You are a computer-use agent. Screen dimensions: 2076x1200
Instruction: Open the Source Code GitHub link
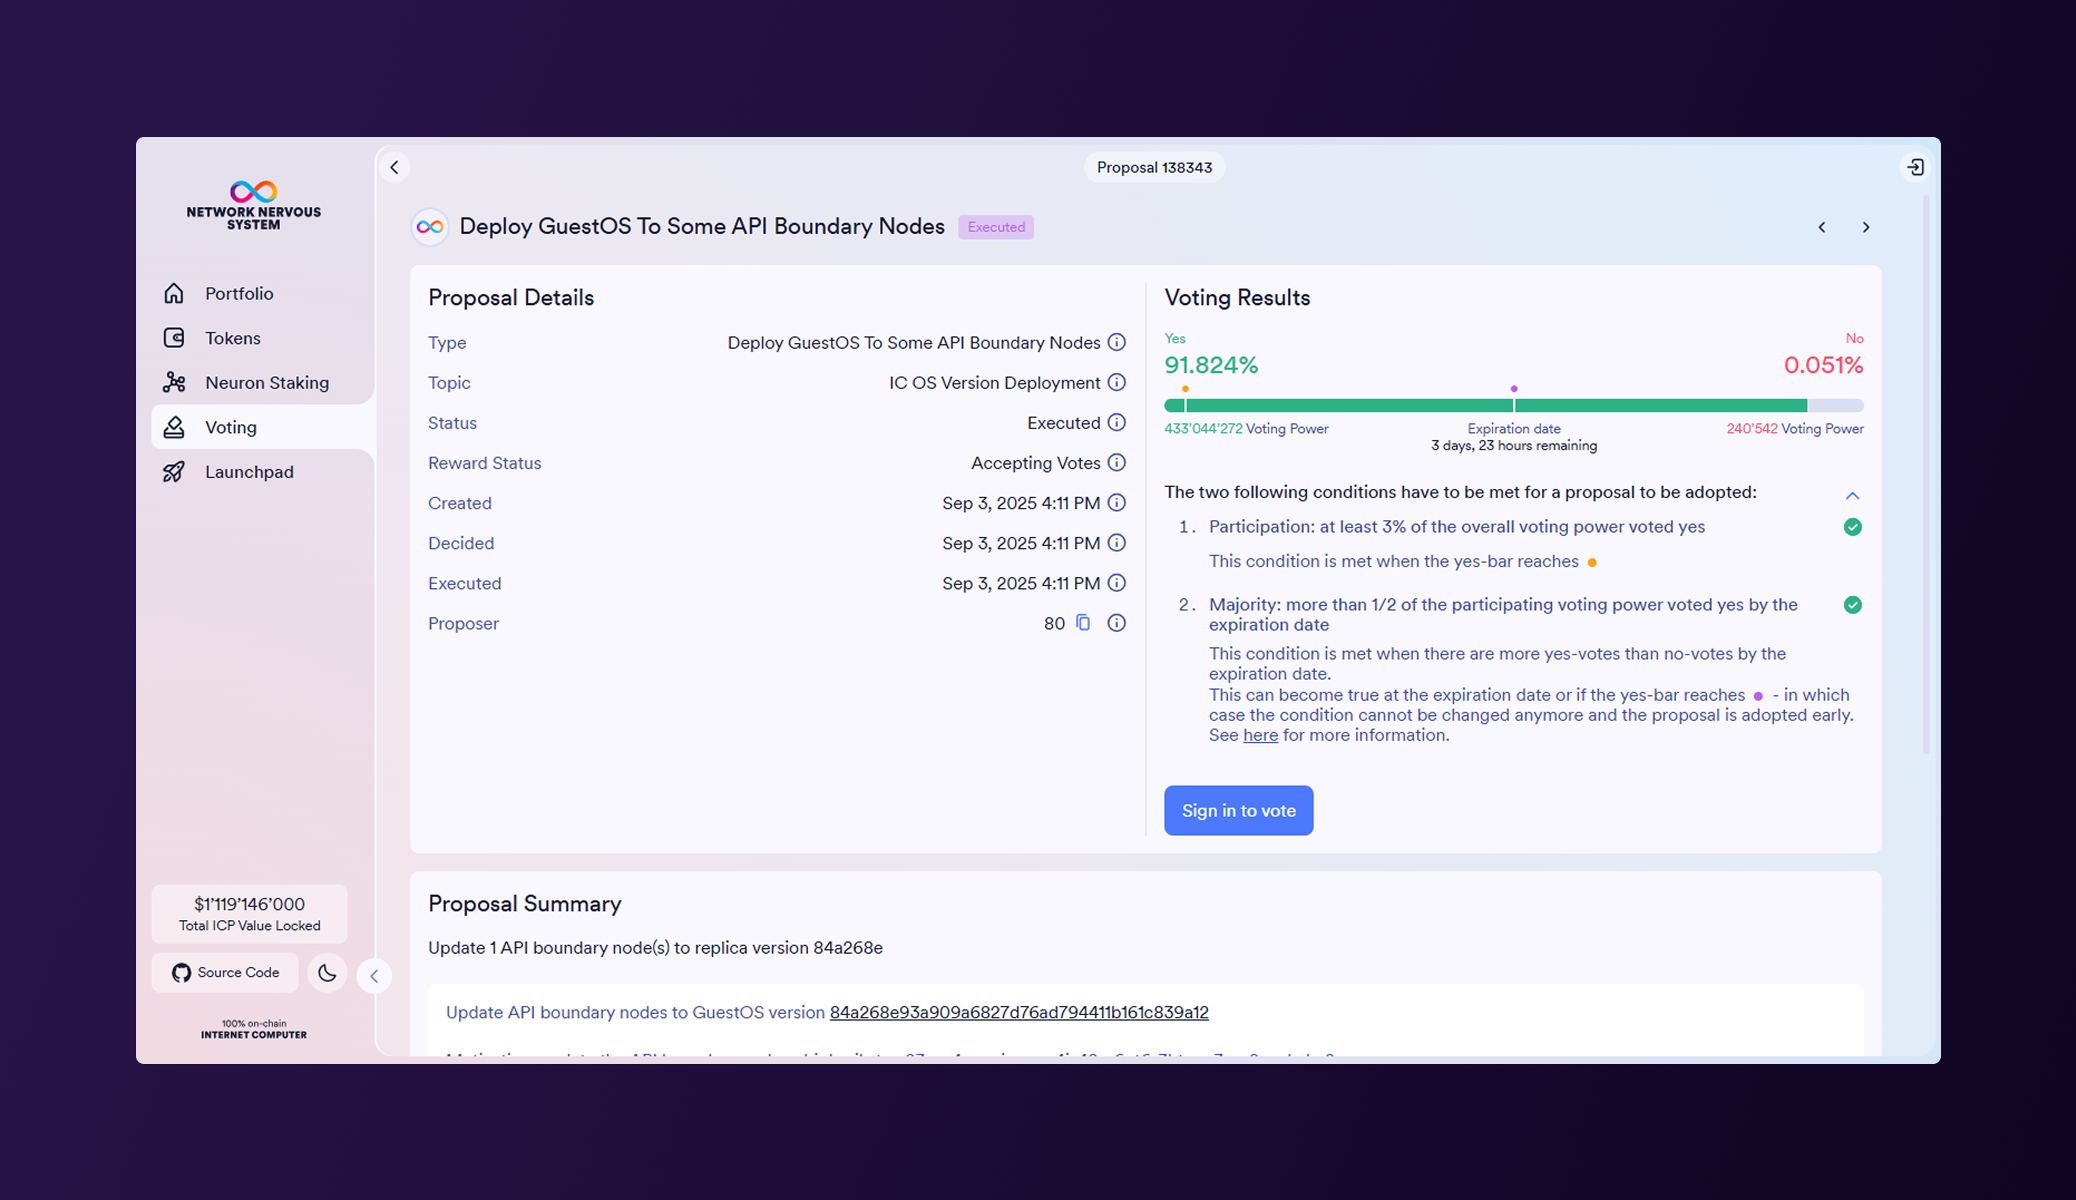226,972
